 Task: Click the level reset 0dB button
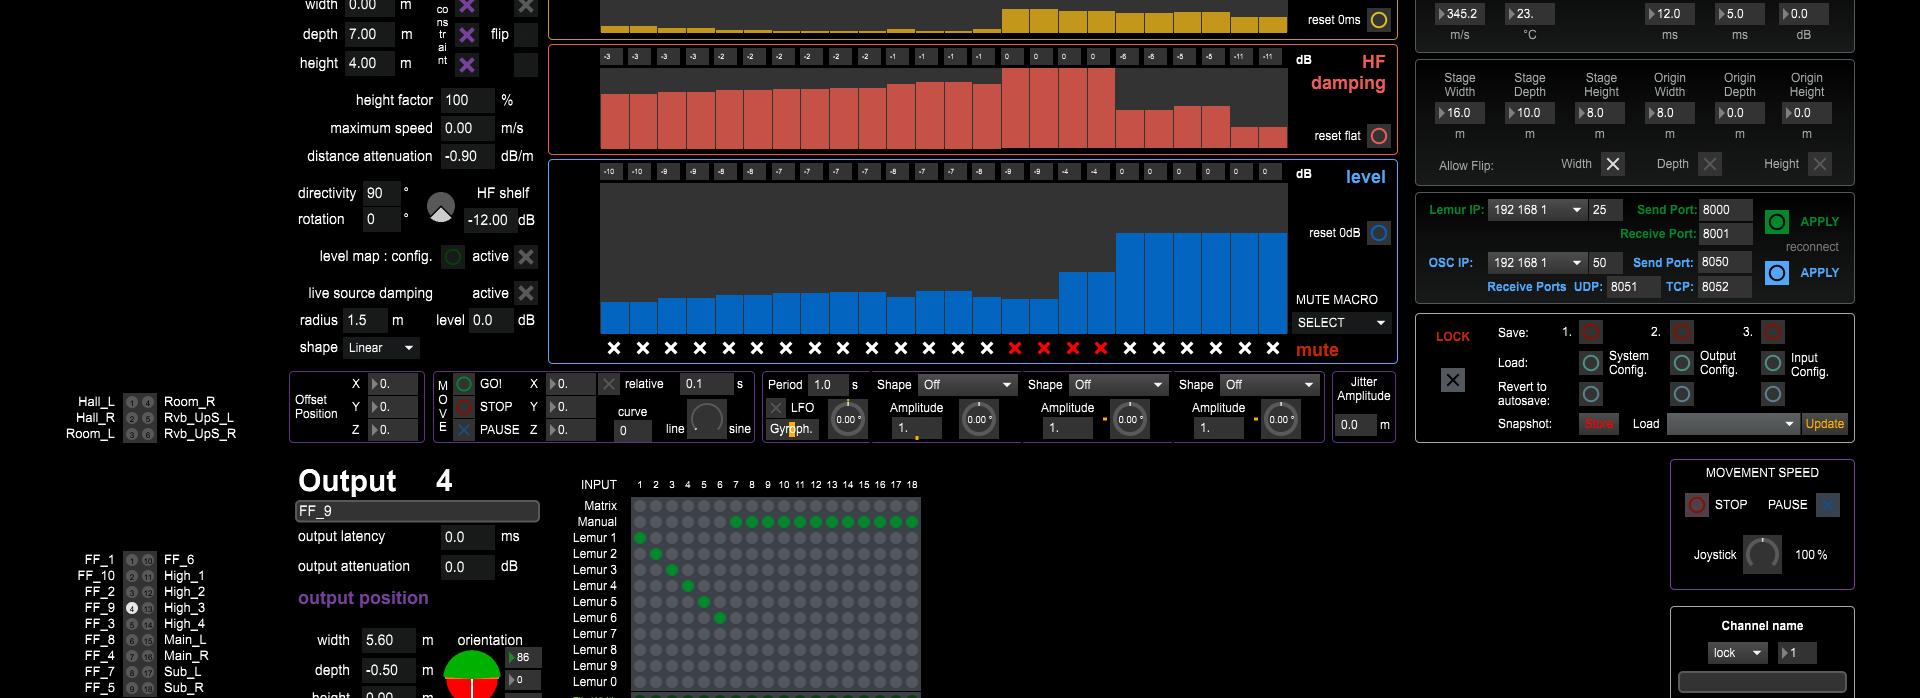tap(1378, 233)
